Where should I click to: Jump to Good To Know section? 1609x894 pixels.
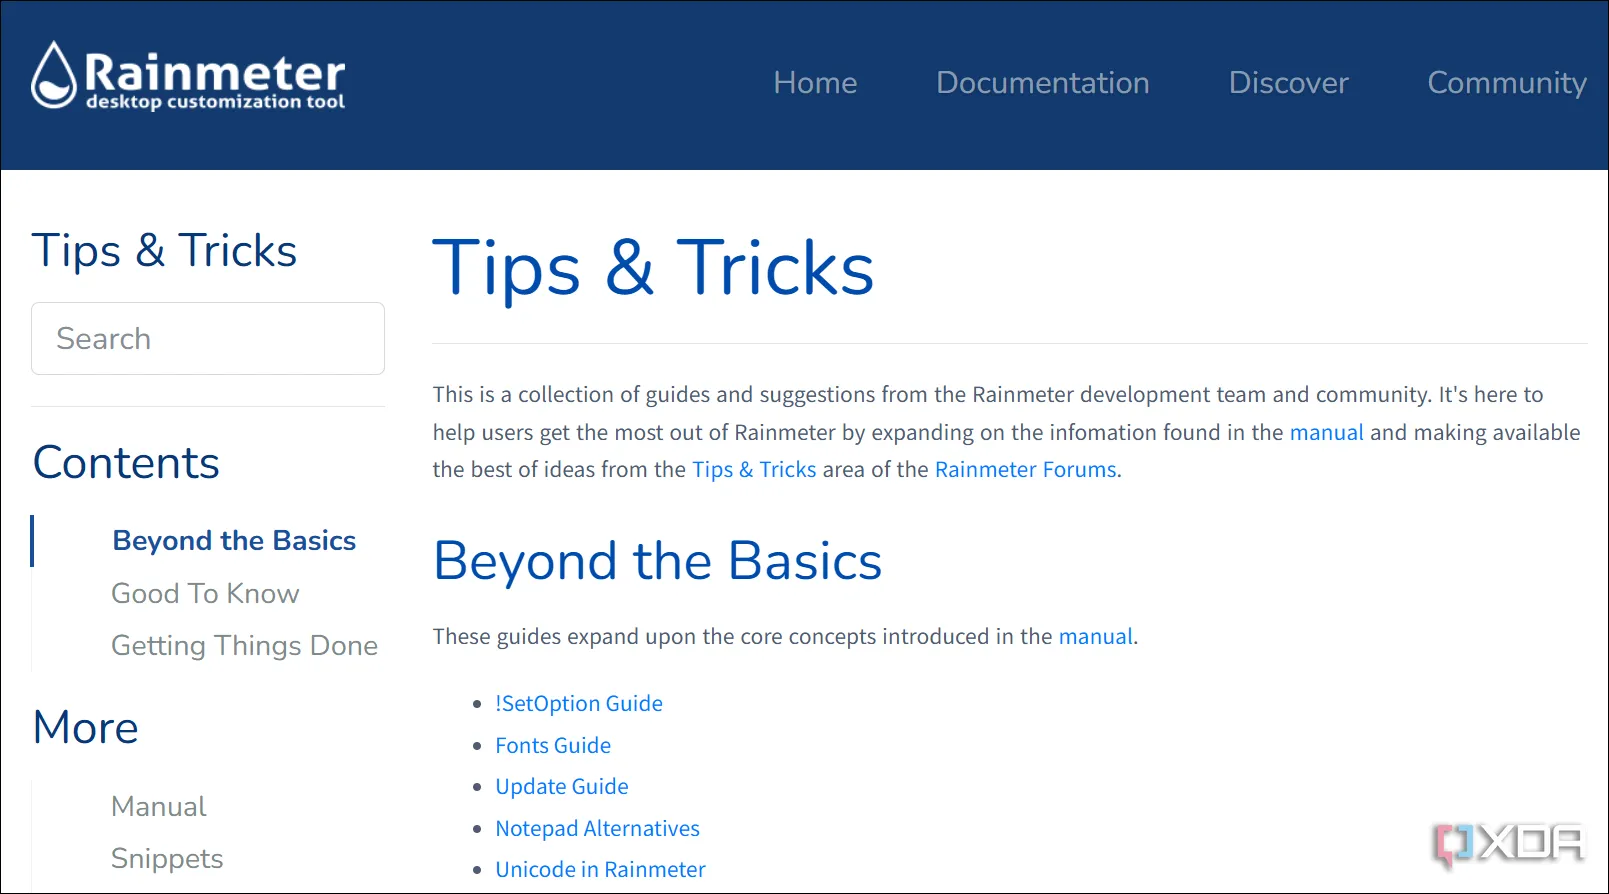tap(205, 594)
